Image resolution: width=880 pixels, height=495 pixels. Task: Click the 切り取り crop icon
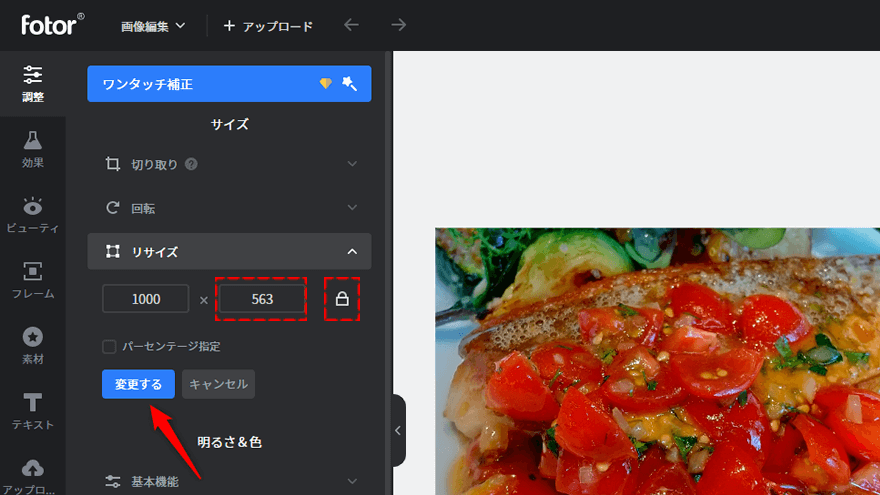point(113,164)
